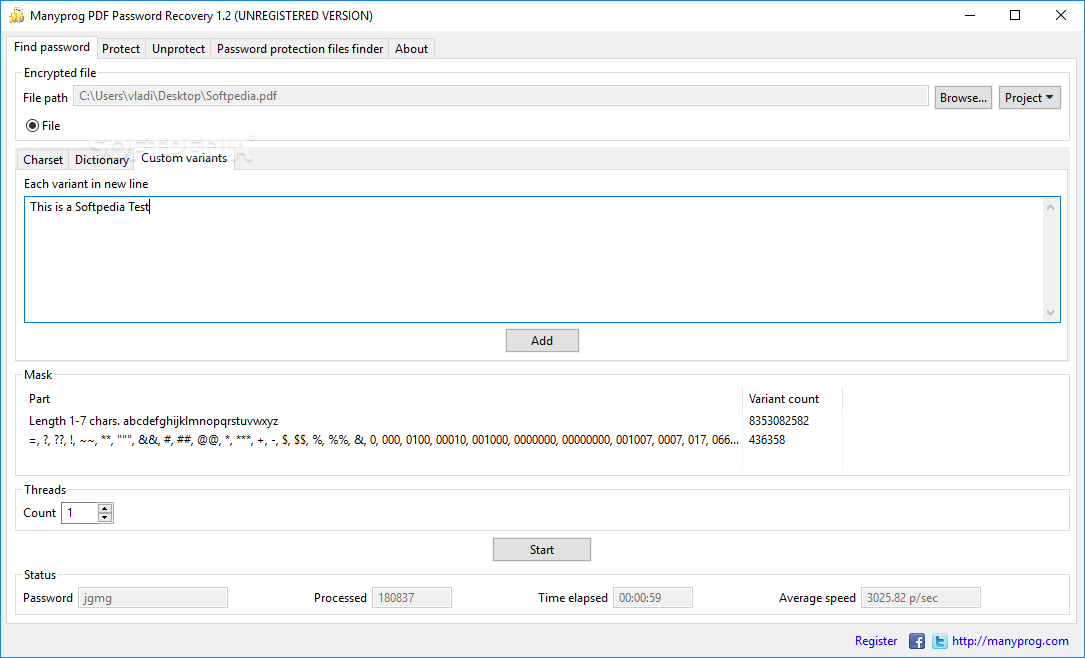Viewport: 1085px width, 658px height.
Task: Increase thread count with up arrow
Action: click(105, 509)
